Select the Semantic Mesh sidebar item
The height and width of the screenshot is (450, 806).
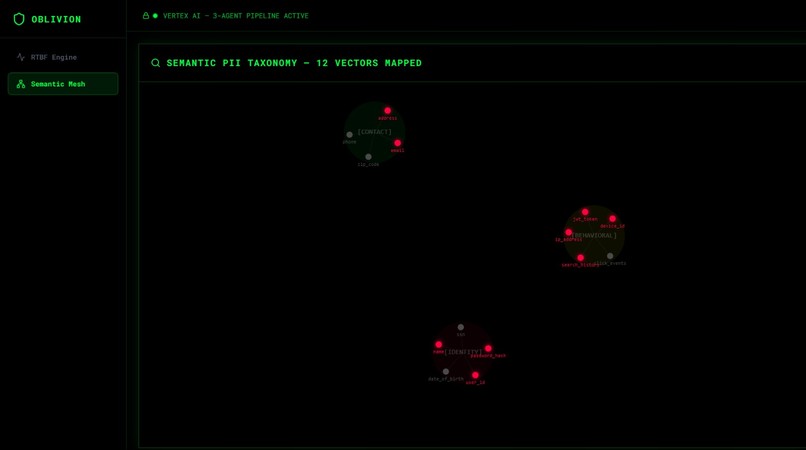click(63, 84)
